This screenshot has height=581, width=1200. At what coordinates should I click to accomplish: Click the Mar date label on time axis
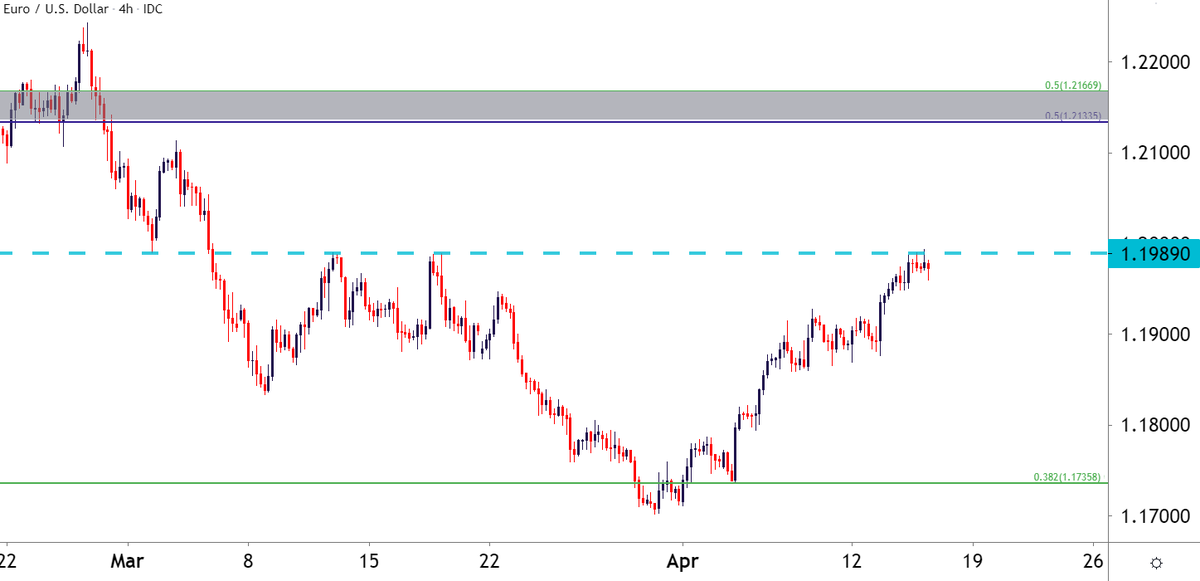pos(128,560)
